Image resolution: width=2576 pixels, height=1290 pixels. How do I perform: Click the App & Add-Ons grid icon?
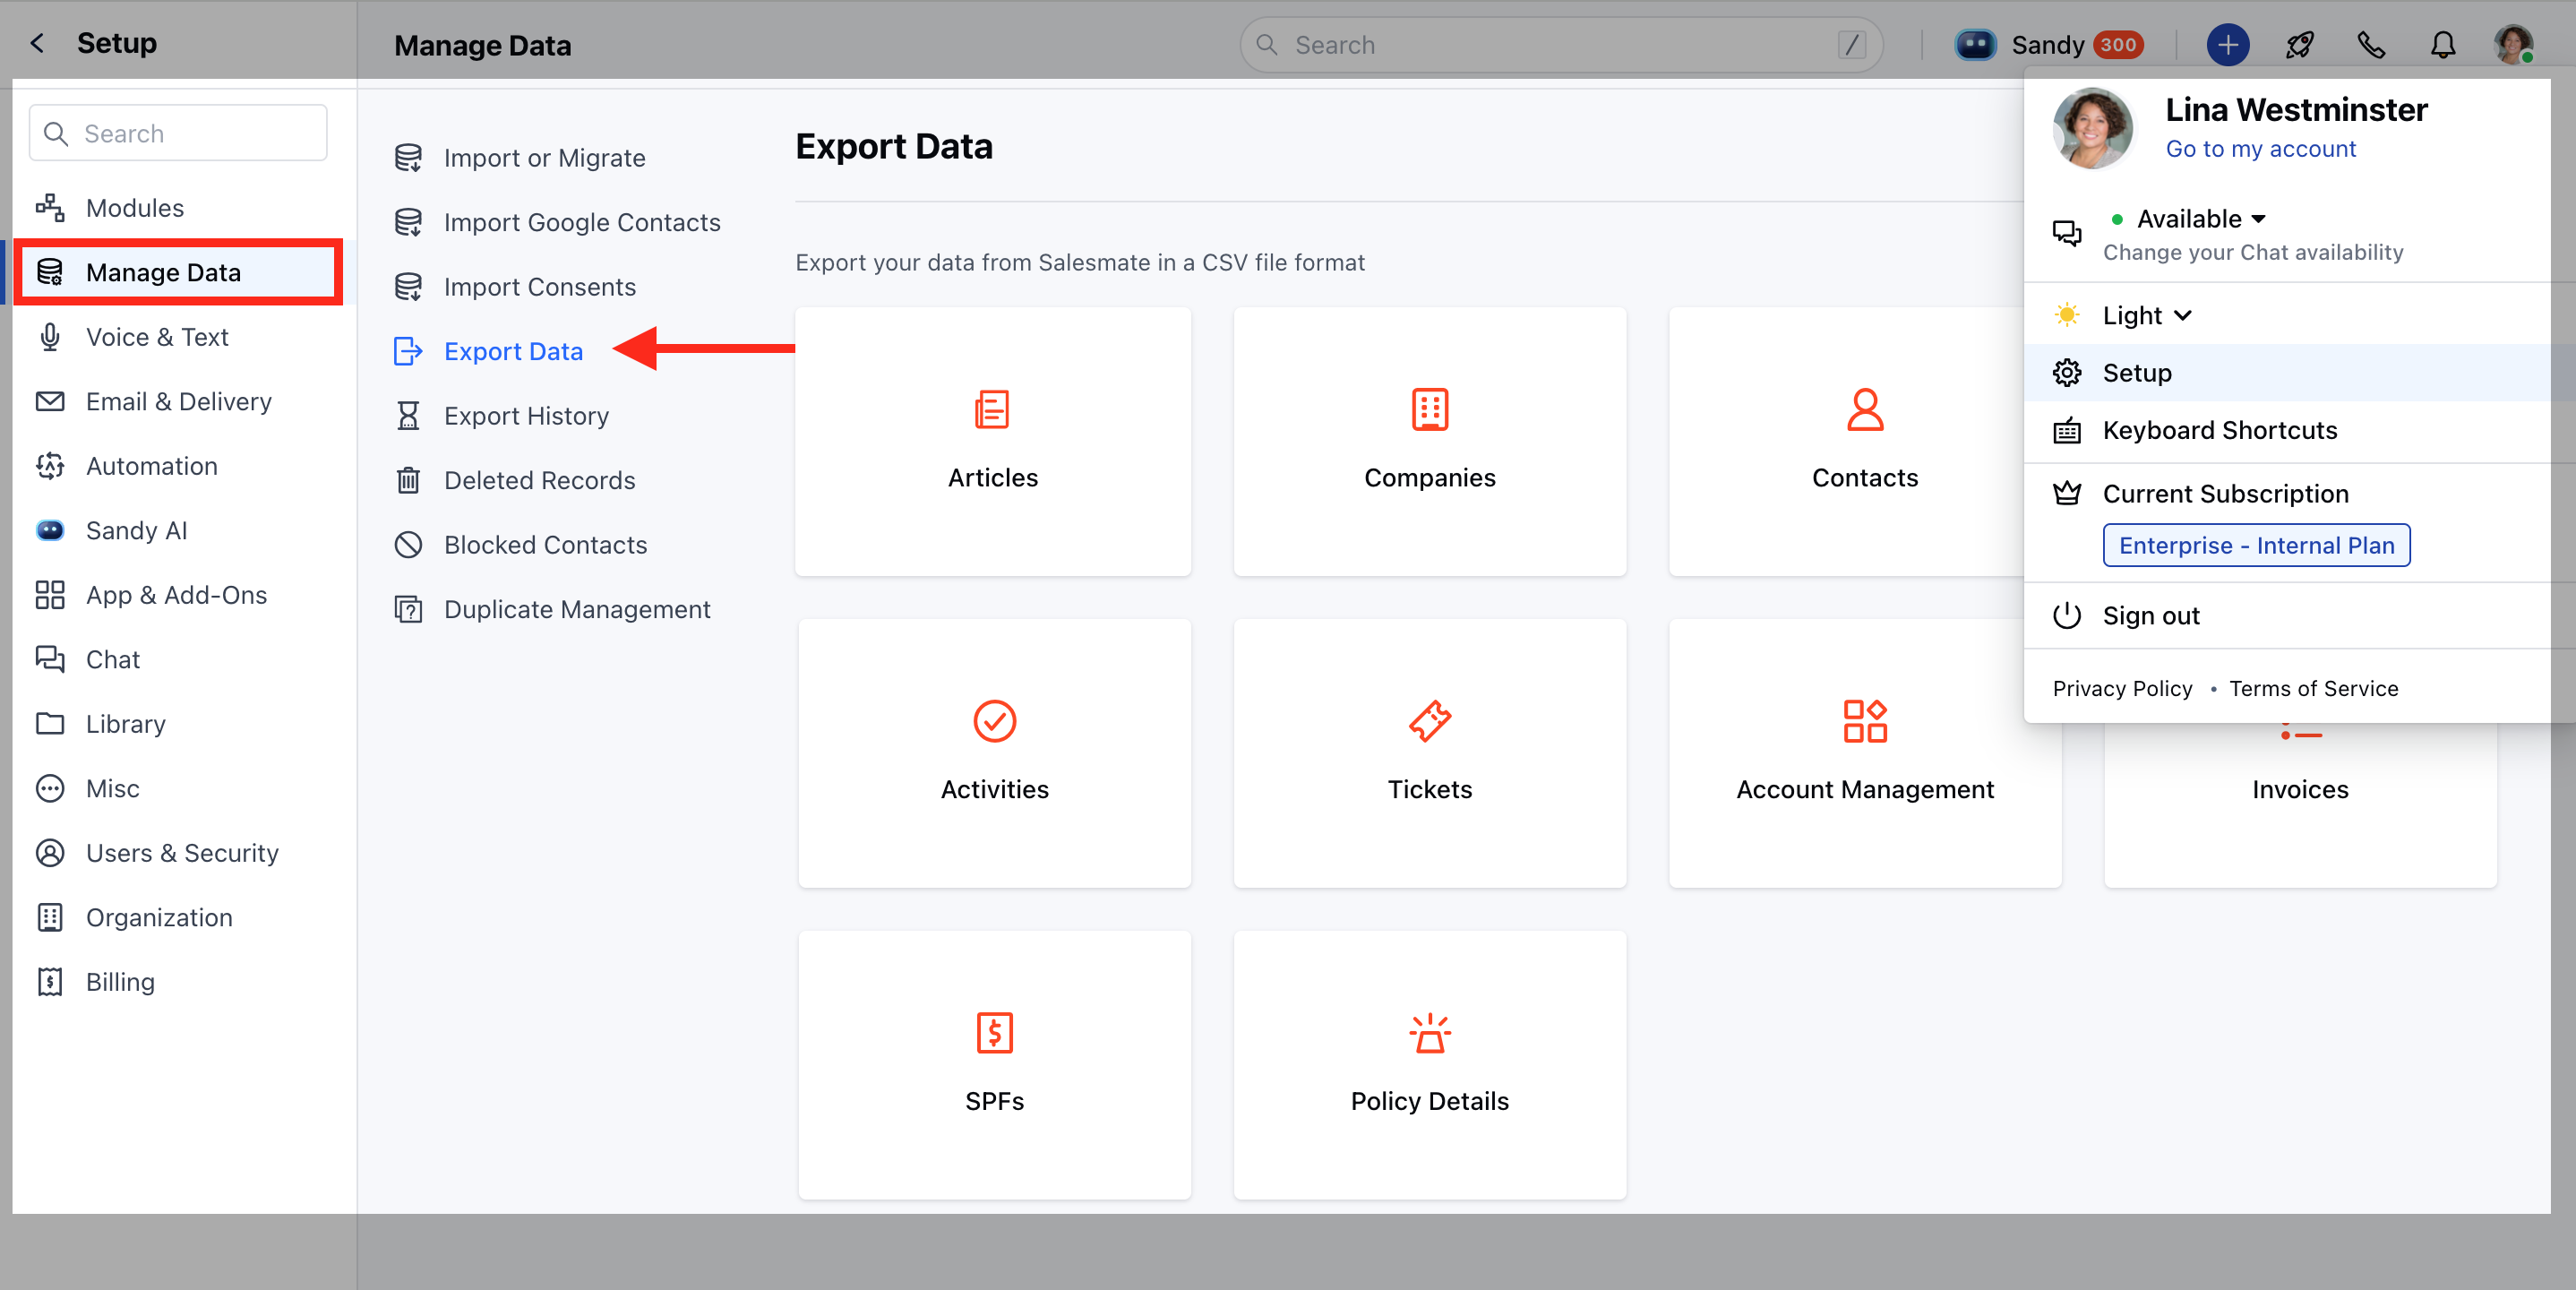point(50,595)
